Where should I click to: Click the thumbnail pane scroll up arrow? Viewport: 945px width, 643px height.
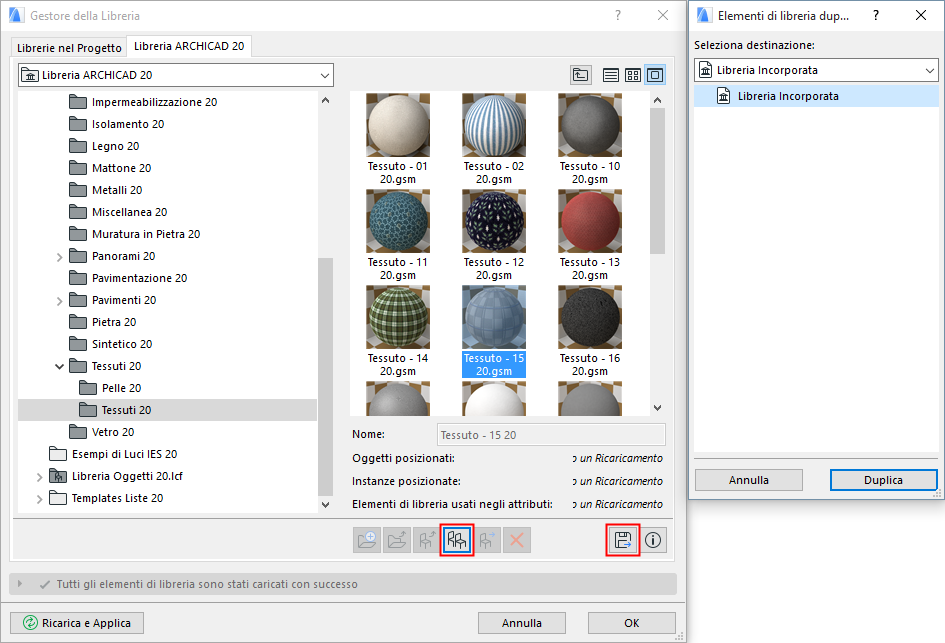658,100
